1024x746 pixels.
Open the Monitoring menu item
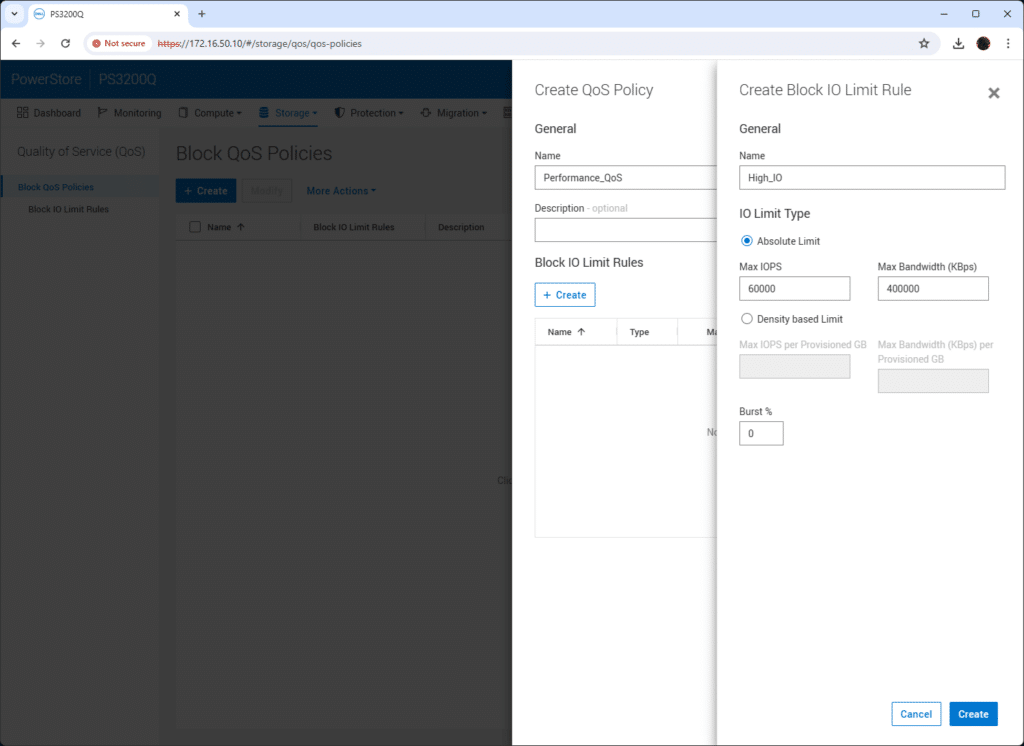click(129, 113)
